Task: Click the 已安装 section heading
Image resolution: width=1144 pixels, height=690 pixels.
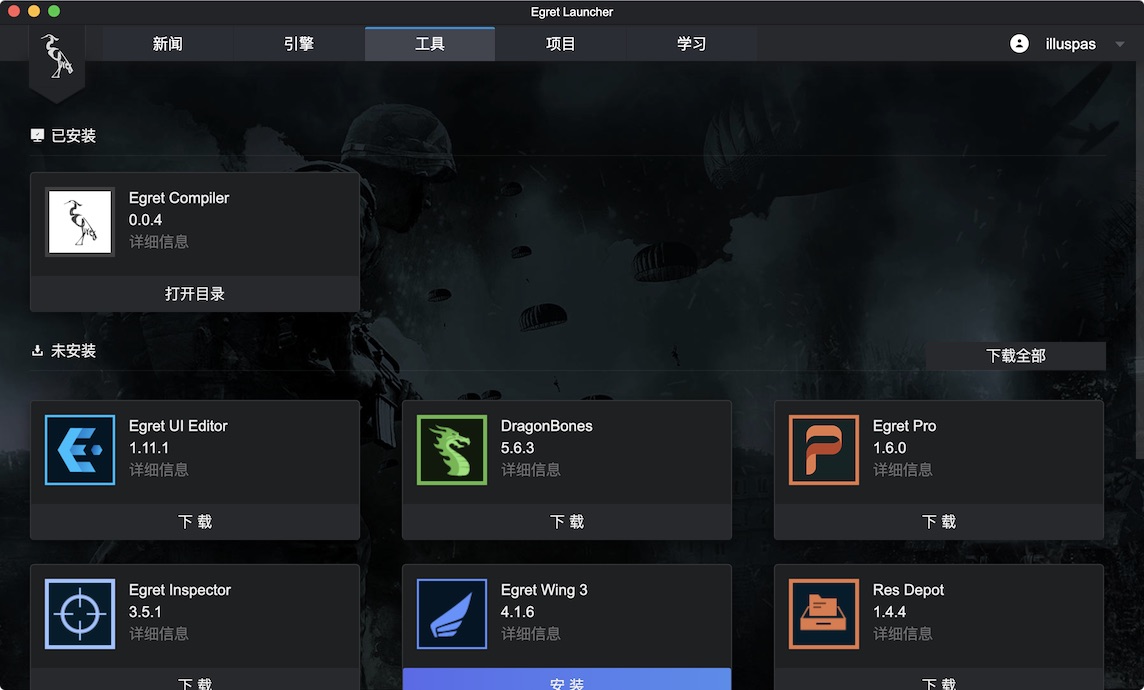Action: pyautogui.click(x=73, y=136)
